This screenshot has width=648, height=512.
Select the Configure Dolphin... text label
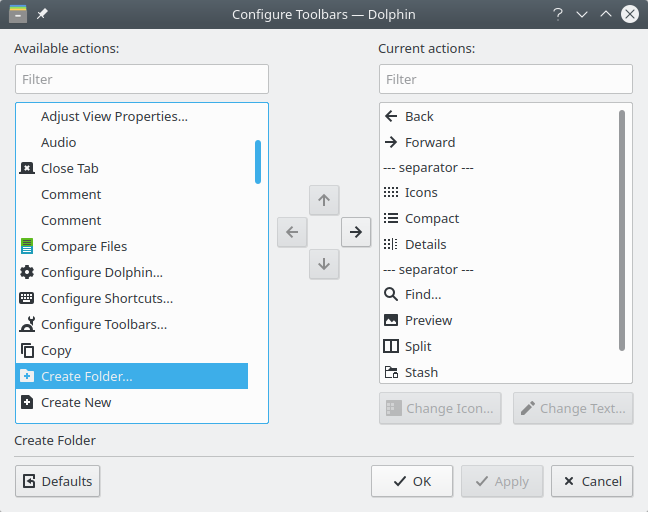pyautogui.click(x=102, y=272)
